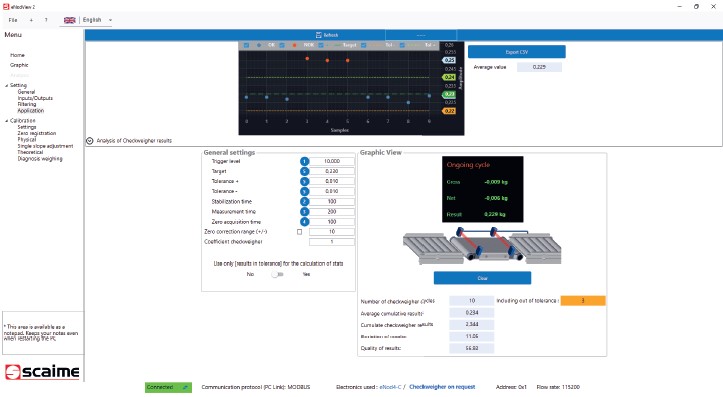Click the Average value field showing 0.229
This screenshot has height=397, width=723.
click(x=539, y=67)
